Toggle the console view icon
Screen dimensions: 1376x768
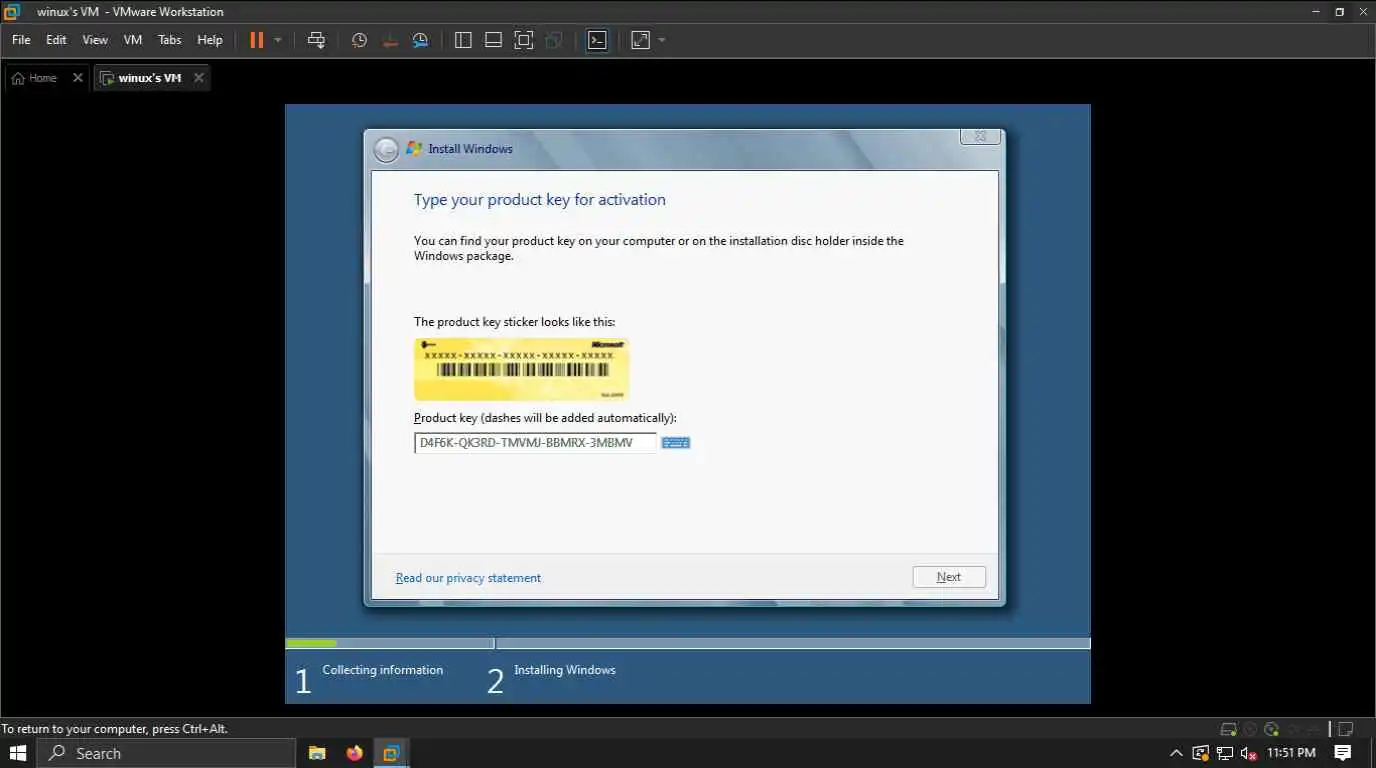tap(597, 40)
